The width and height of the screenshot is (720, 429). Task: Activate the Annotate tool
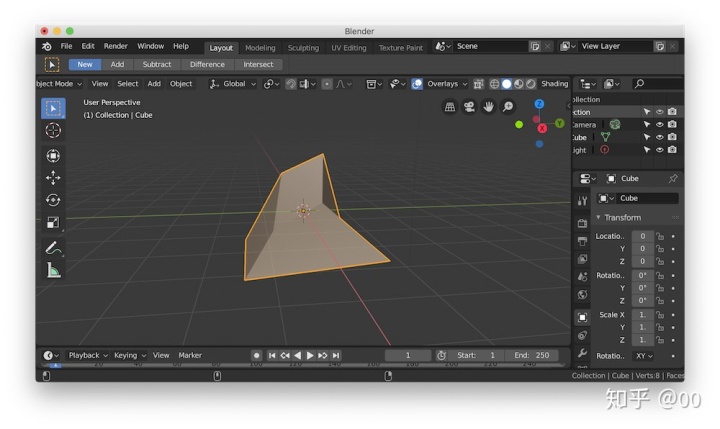point(53,248)
